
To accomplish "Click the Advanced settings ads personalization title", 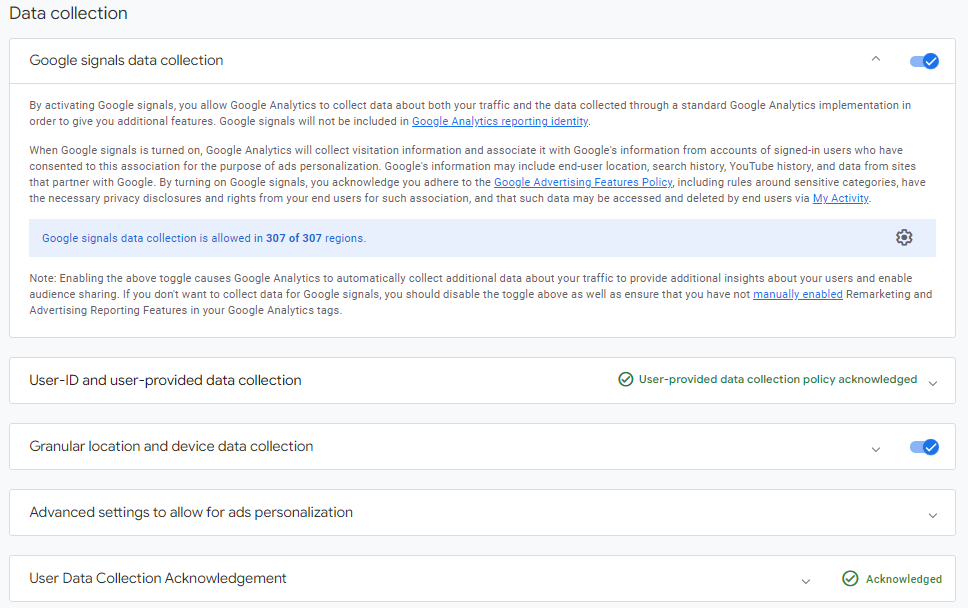I will pyautogui.click(x=191, y=512).
